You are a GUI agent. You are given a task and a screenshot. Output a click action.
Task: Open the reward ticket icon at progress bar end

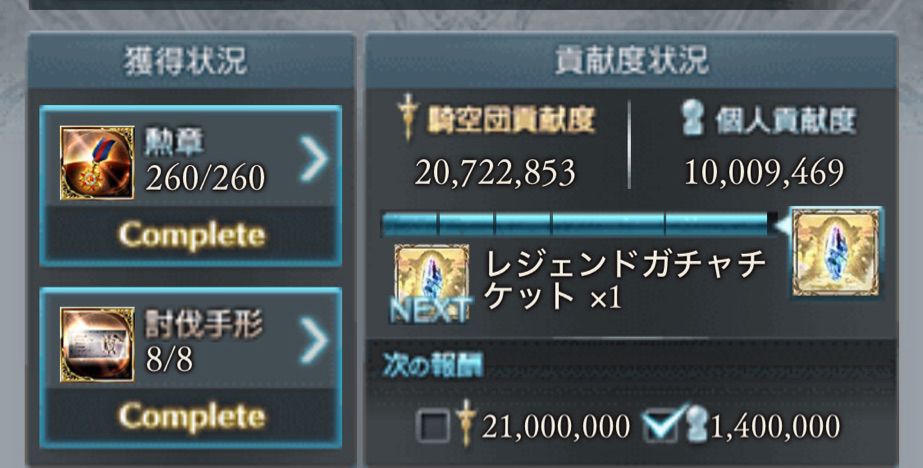[835, 253]
